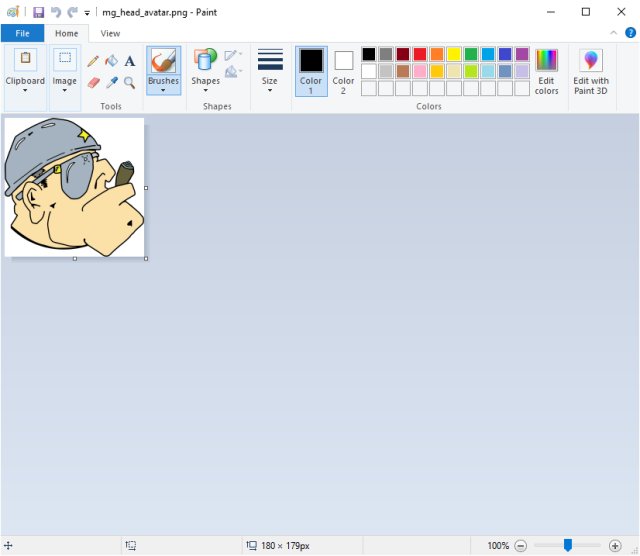Pick the white color swatch in palette
The image size is (640, 556).
(369, 71)
